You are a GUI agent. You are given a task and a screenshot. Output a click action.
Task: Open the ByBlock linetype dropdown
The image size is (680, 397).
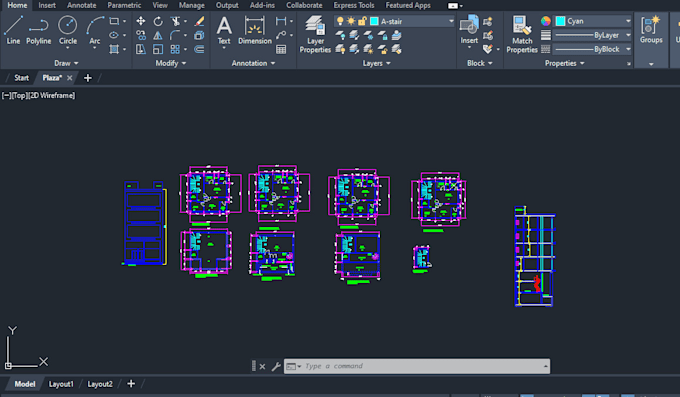pos(628,49)
